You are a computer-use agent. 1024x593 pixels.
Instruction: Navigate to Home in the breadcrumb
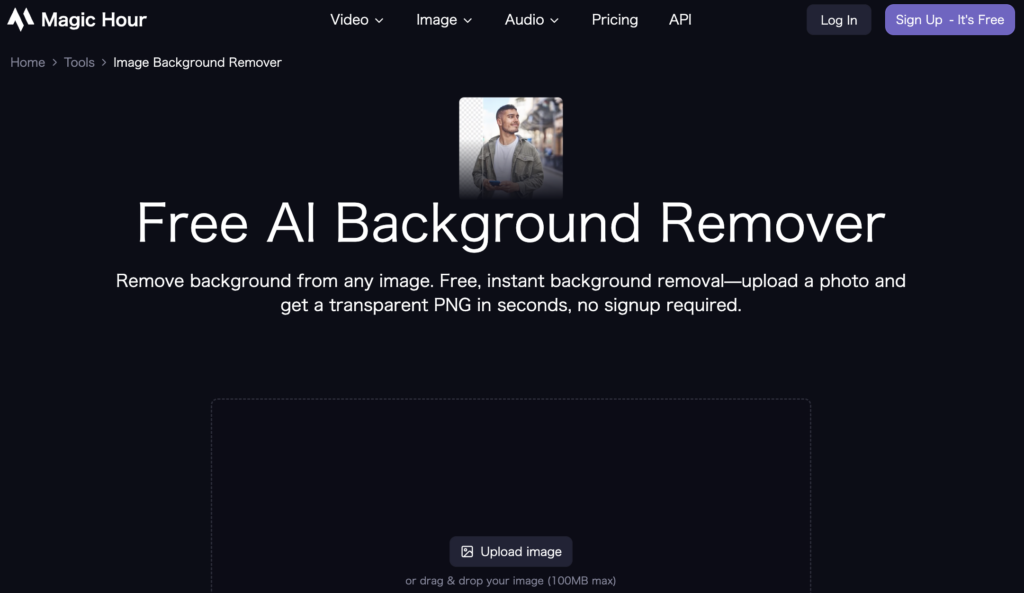point(27,62)
